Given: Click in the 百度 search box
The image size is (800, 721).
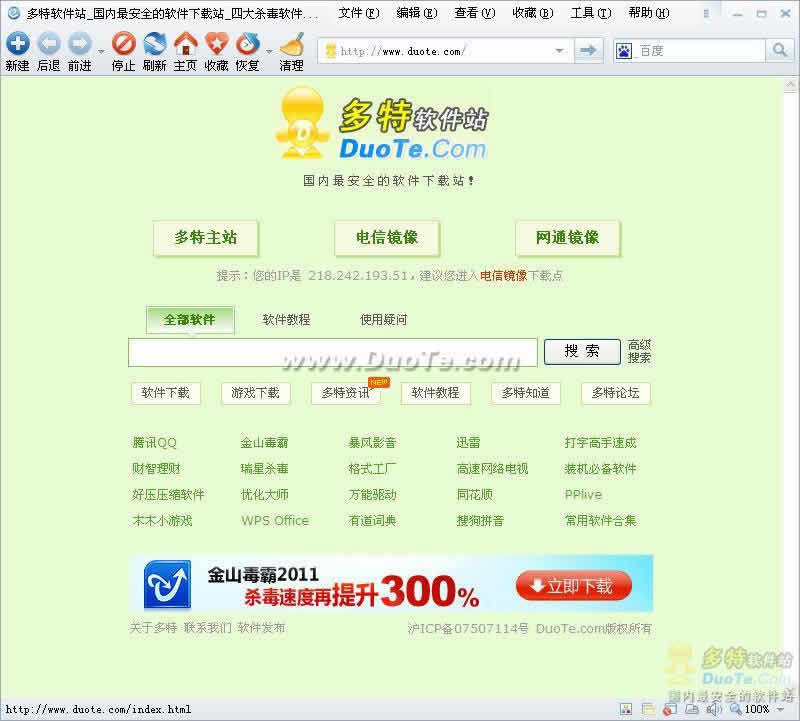Looking at the screenshot, I should click(x=699, y=51).
